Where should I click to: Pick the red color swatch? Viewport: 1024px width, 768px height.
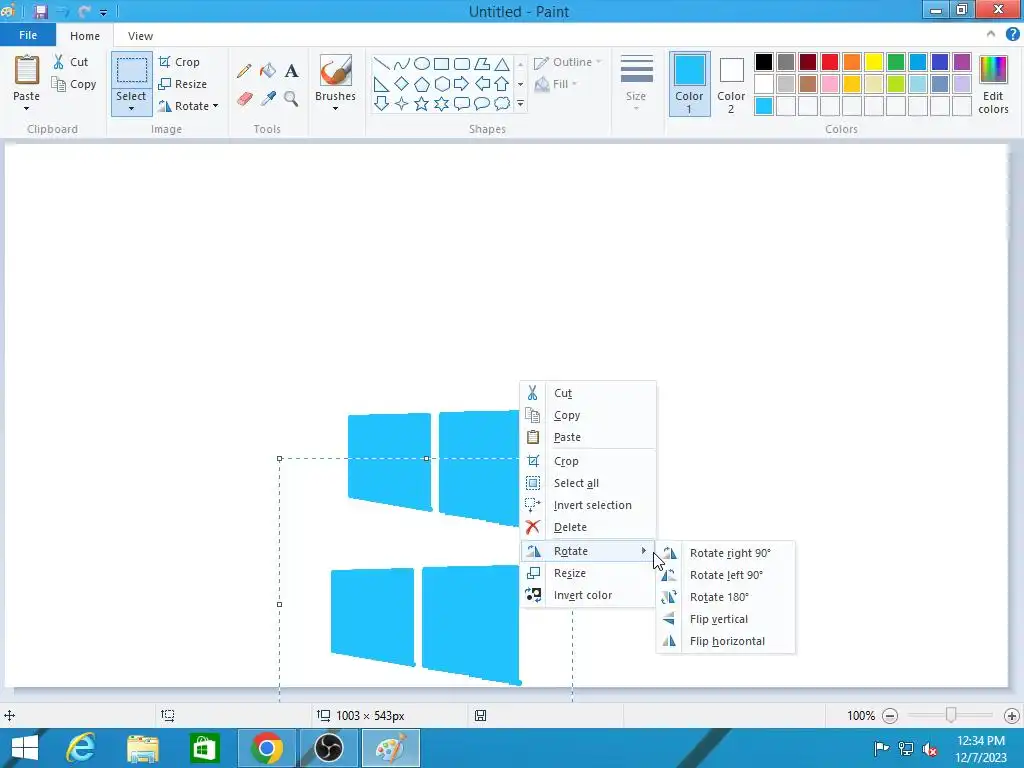click(x=830, y=62)
